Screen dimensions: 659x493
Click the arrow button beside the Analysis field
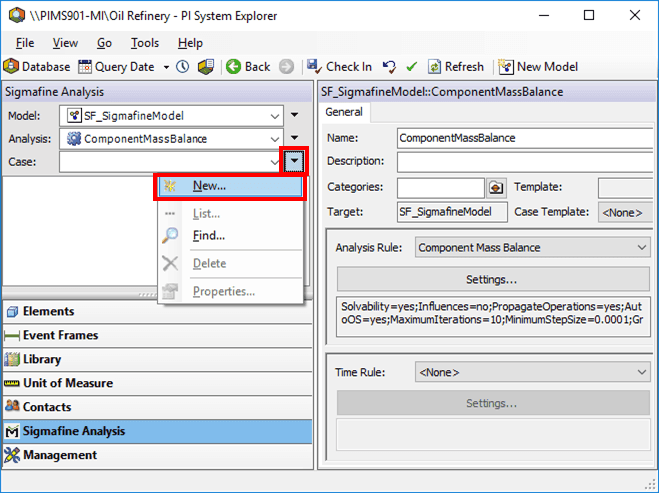pyautogui.click(x=295, y=138)
